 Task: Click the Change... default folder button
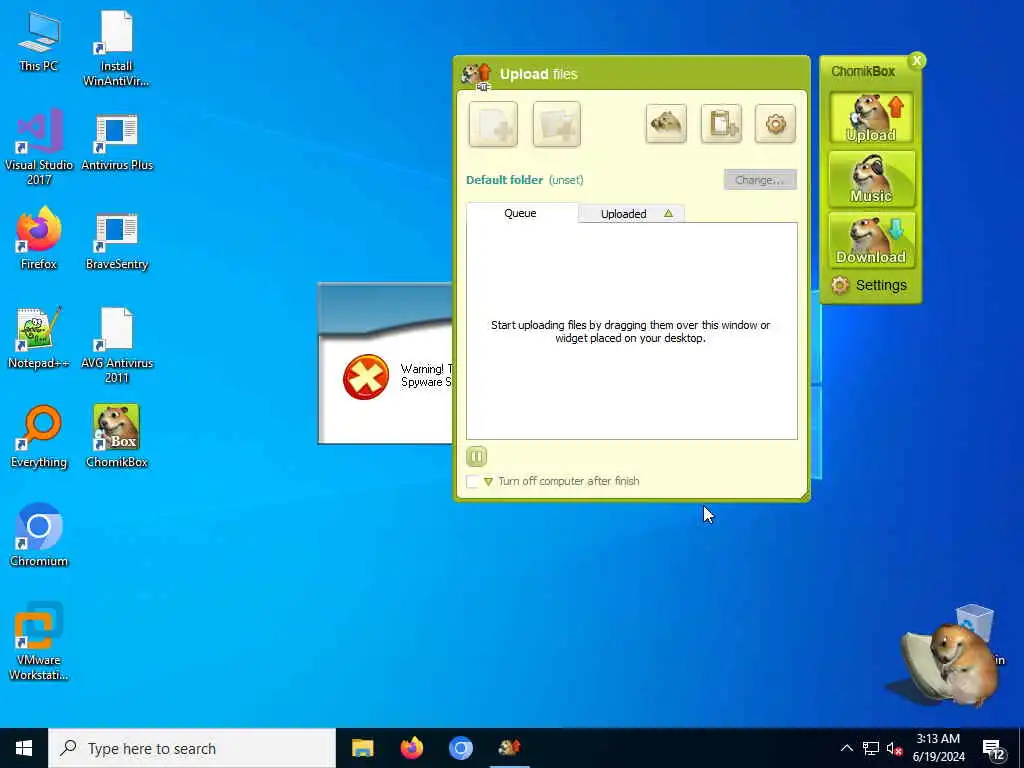pos(760,180)
